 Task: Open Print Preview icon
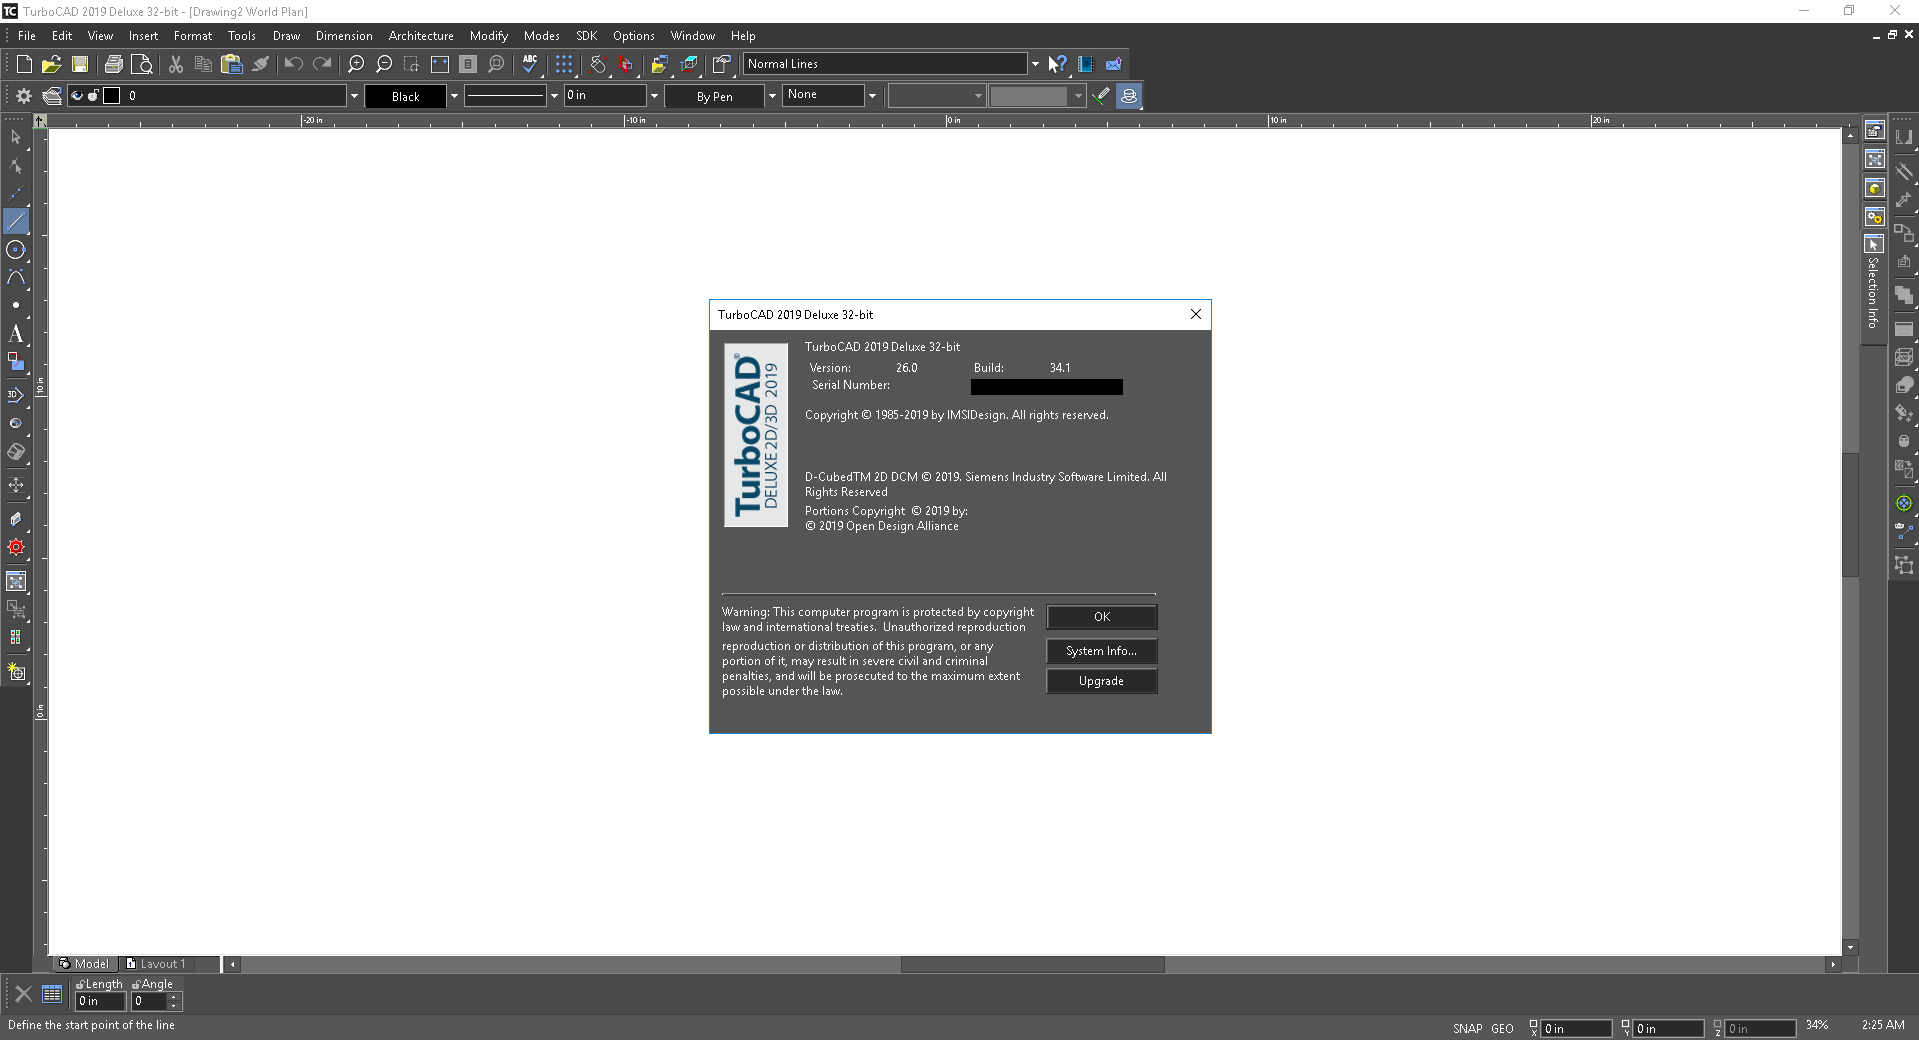click(142, 64)
